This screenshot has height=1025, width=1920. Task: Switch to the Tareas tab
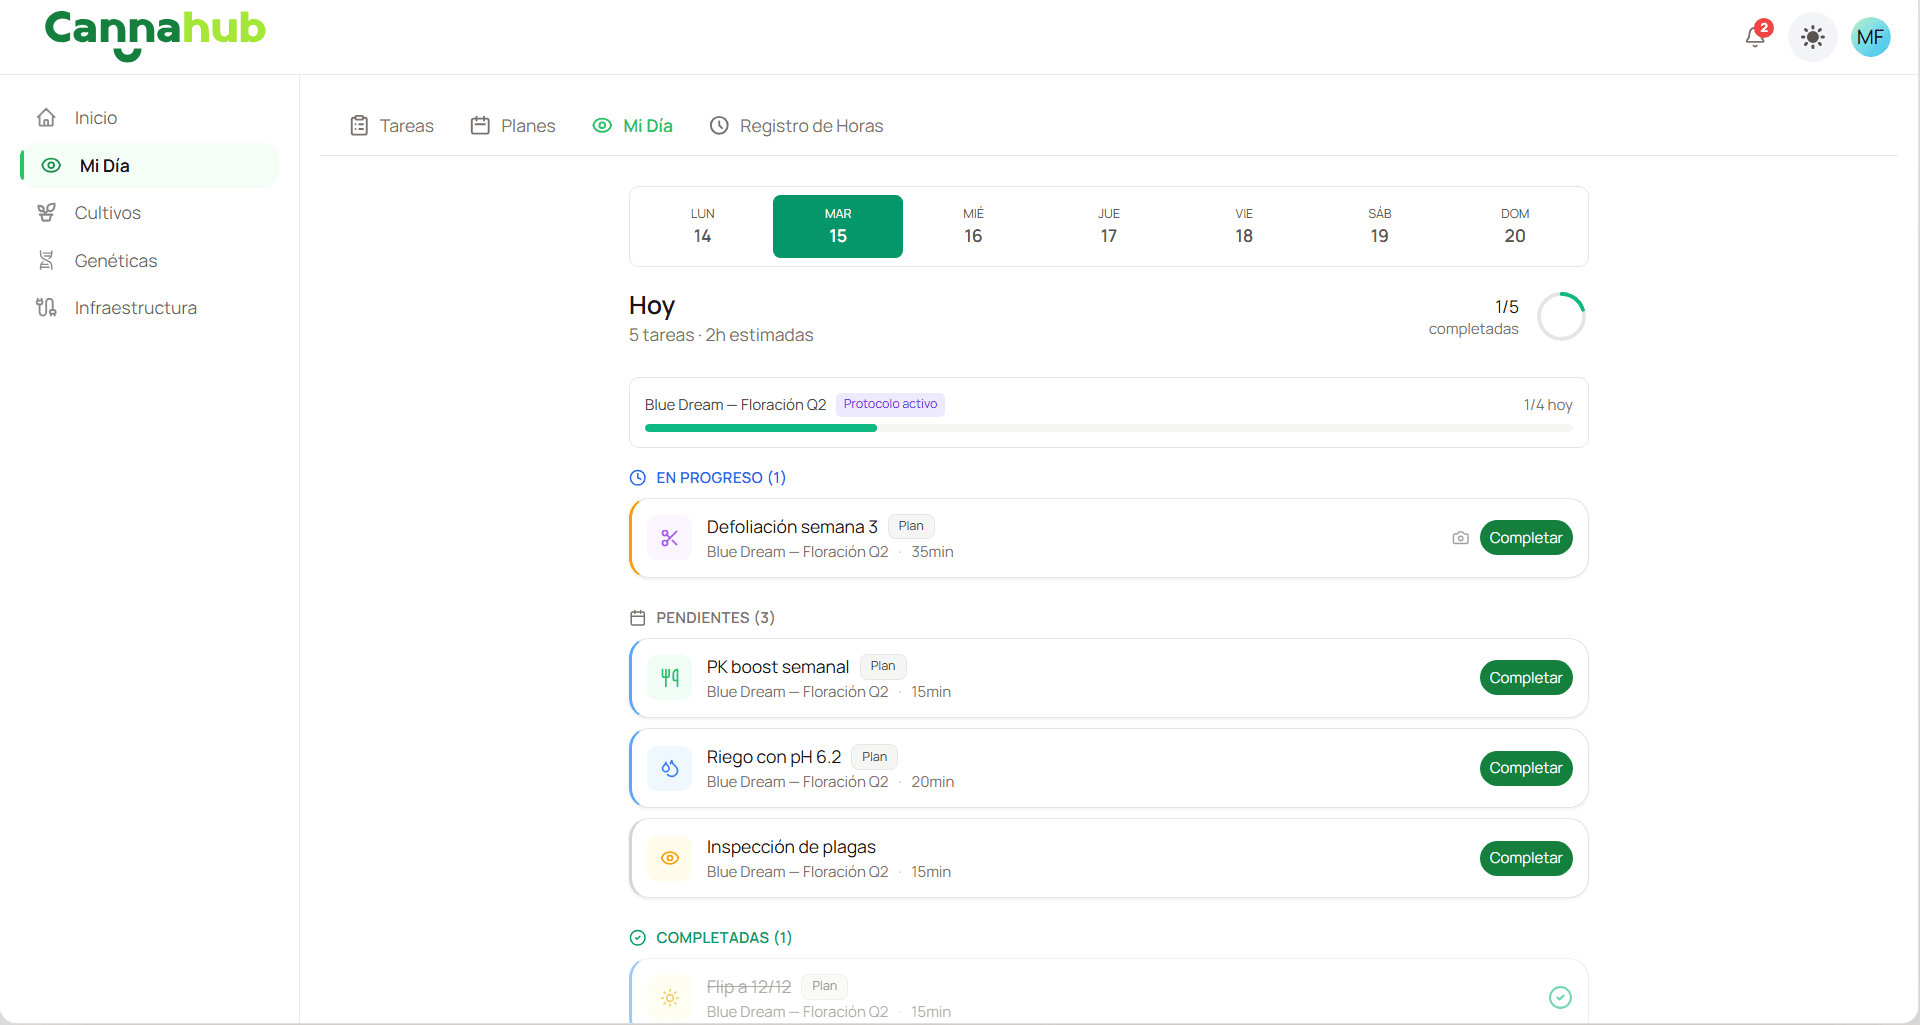click(x=392, y=126)
